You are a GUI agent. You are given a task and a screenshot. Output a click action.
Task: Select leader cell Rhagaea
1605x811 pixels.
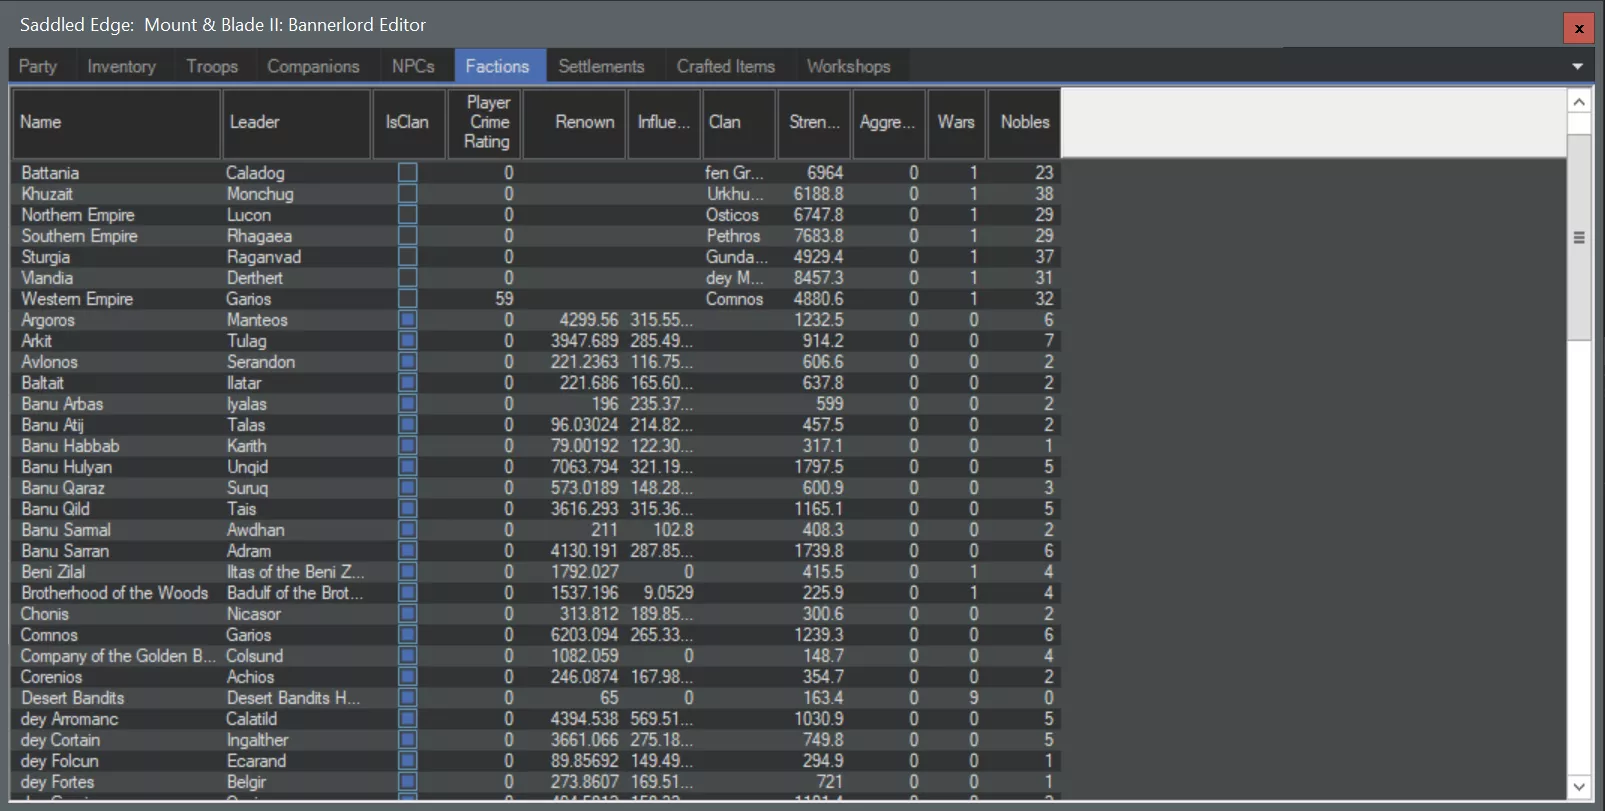pos(259,236)
